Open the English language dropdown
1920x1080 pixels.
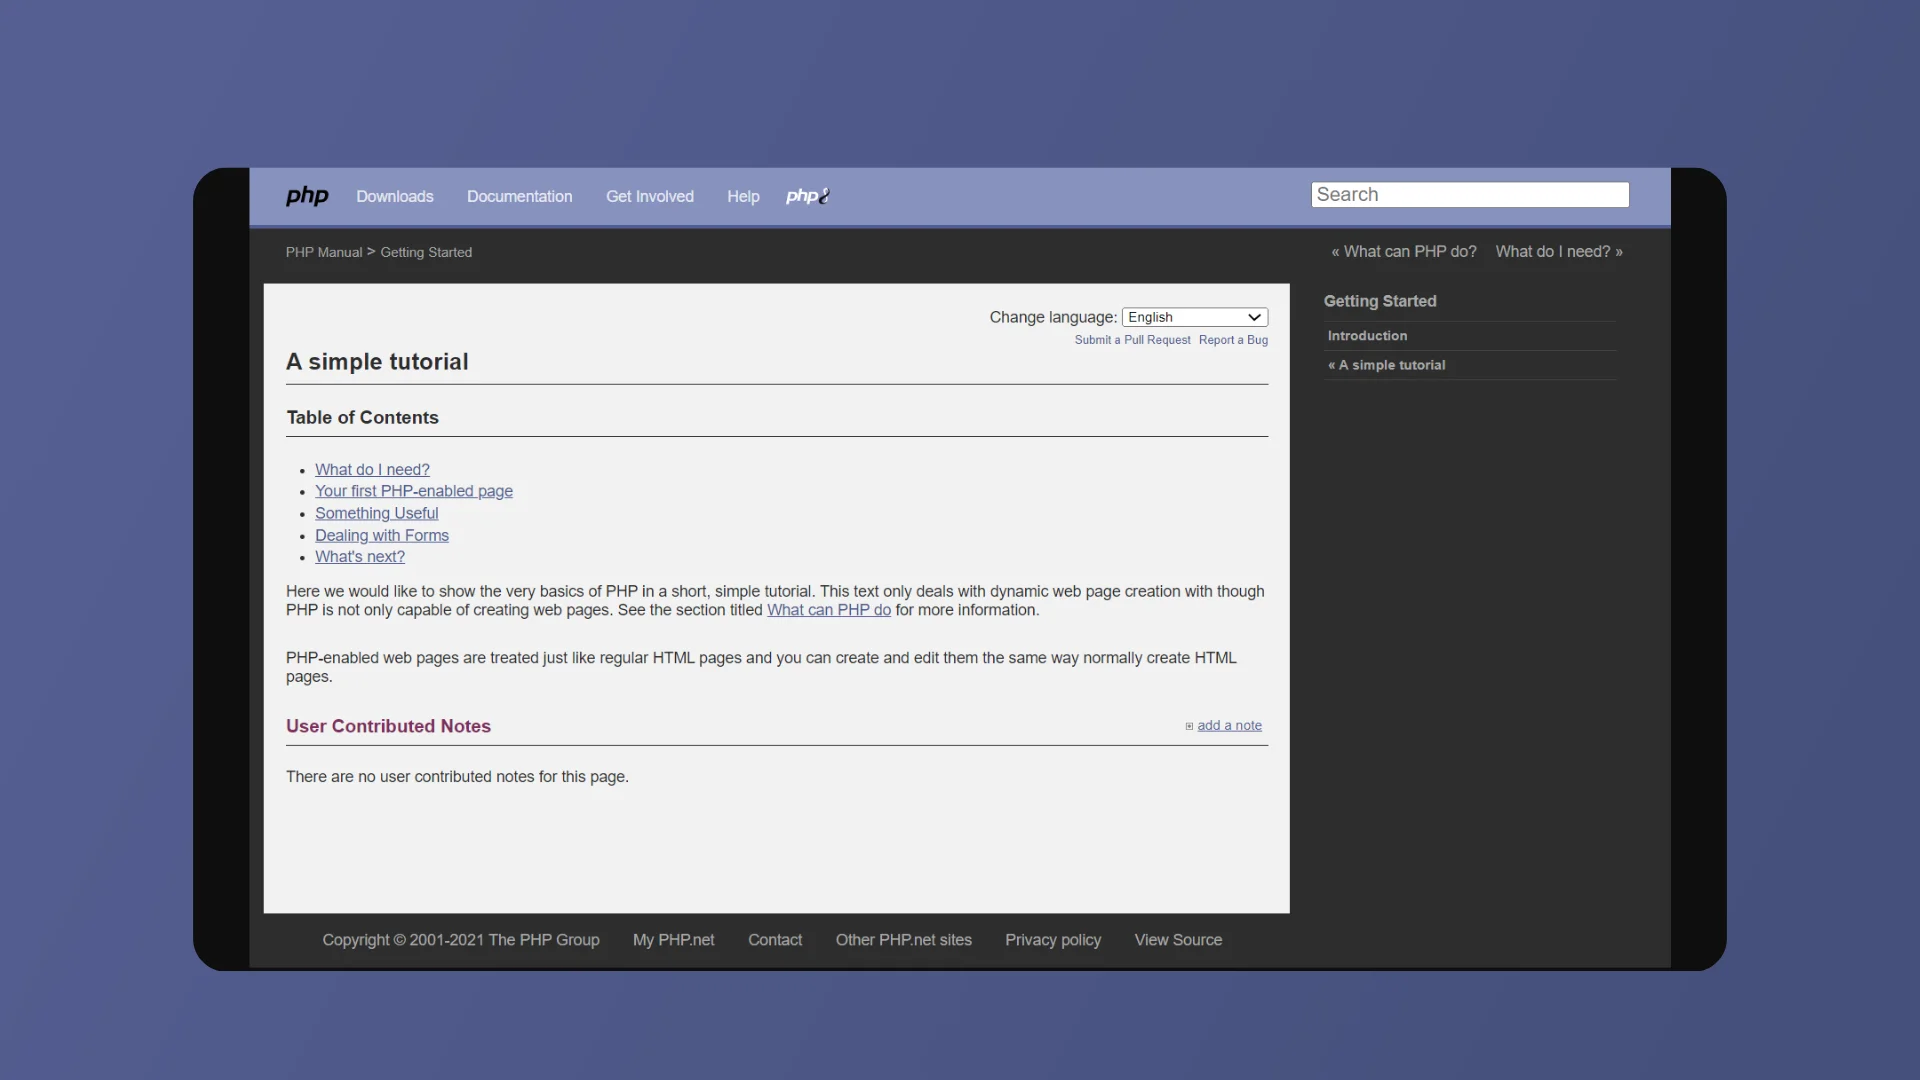(1195, 316)
